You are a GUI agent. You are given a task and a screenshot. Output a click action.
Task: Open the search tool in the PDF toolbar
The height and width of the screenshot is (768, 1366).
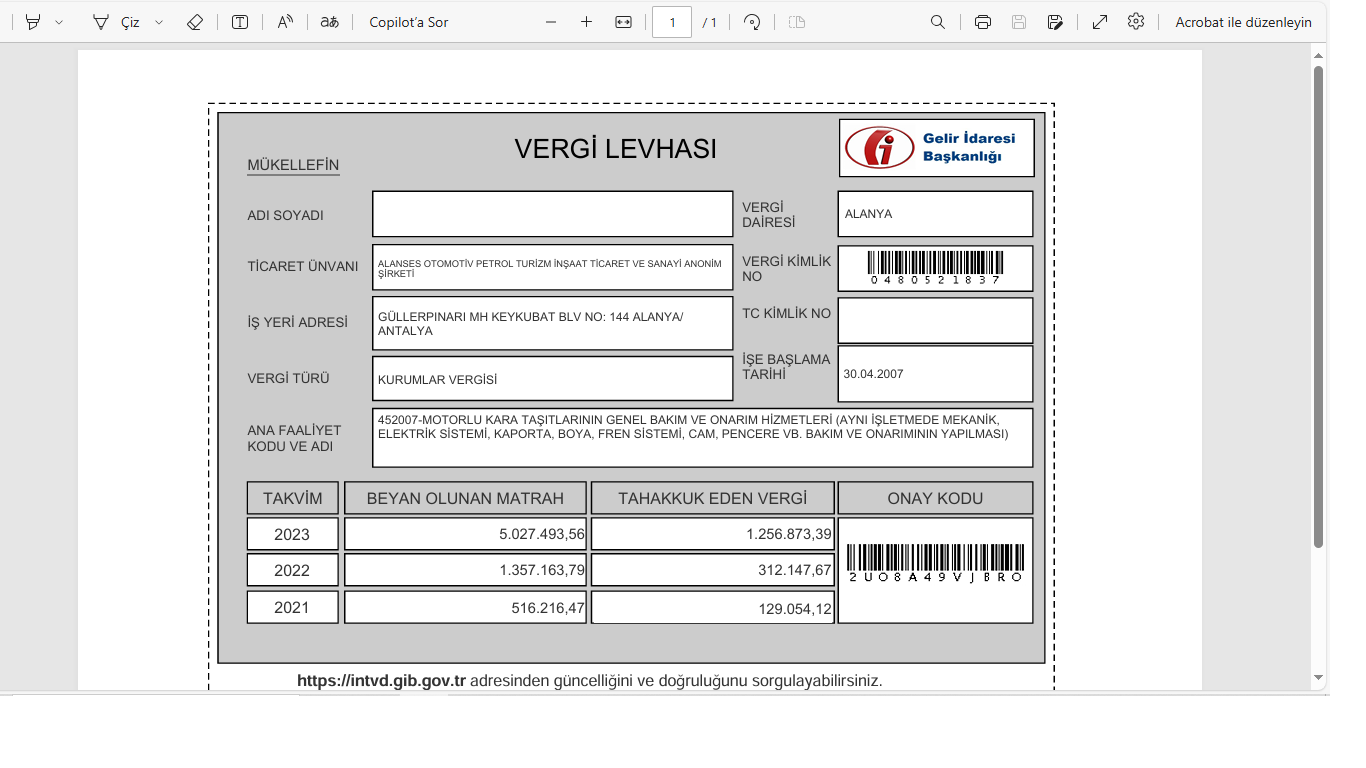click(938, 22)
